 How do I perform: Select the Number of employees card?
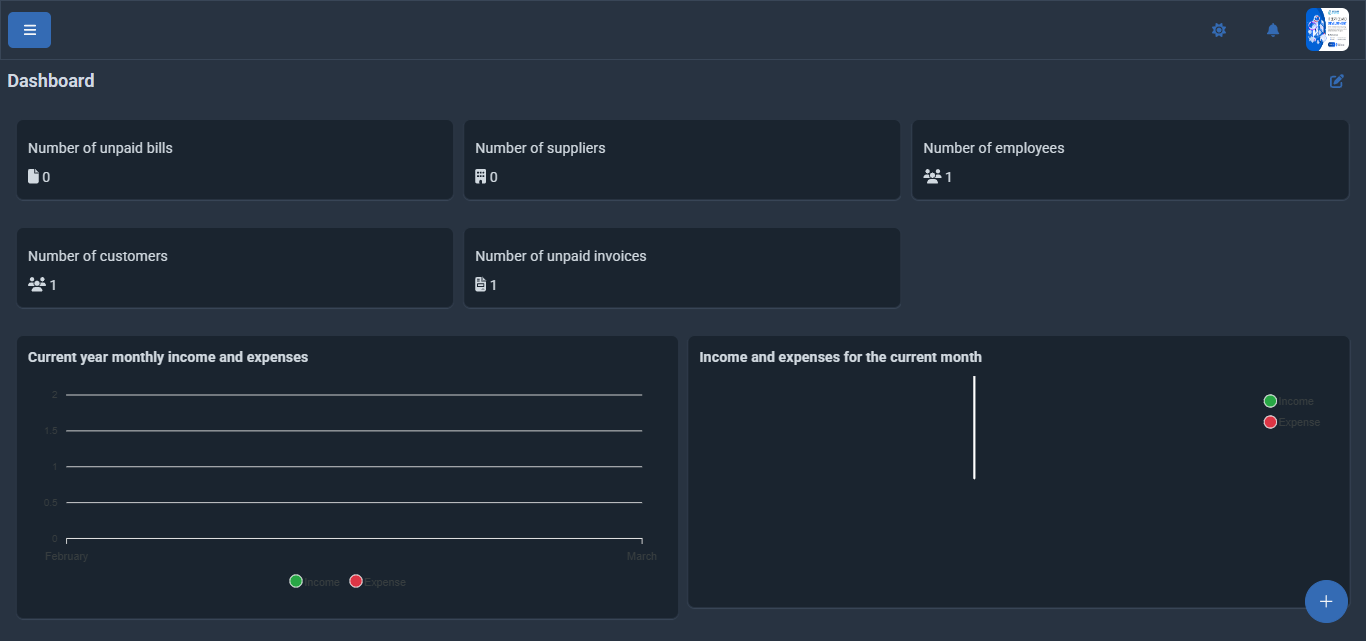point(1130,161)
